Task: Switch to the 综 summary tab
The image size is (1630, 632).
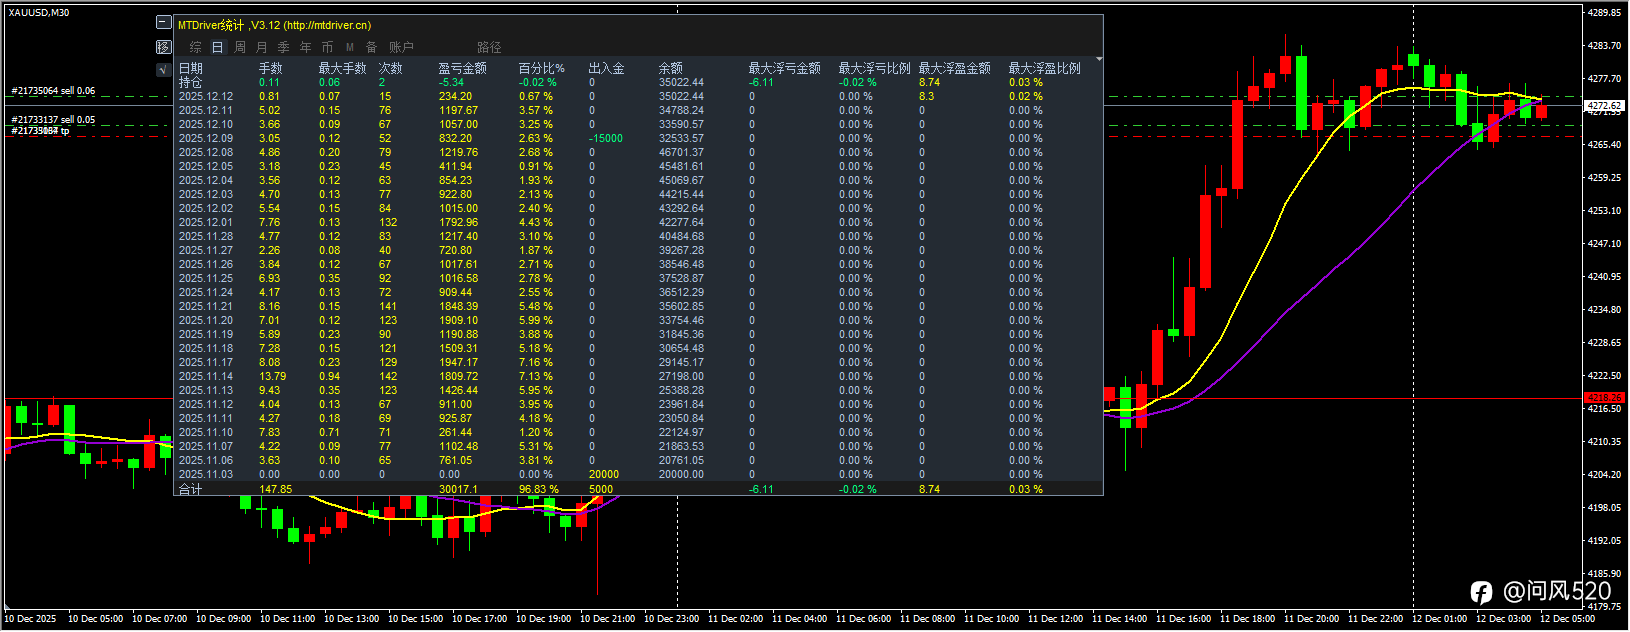Action: pyautogui.click(x=196, y=47)
